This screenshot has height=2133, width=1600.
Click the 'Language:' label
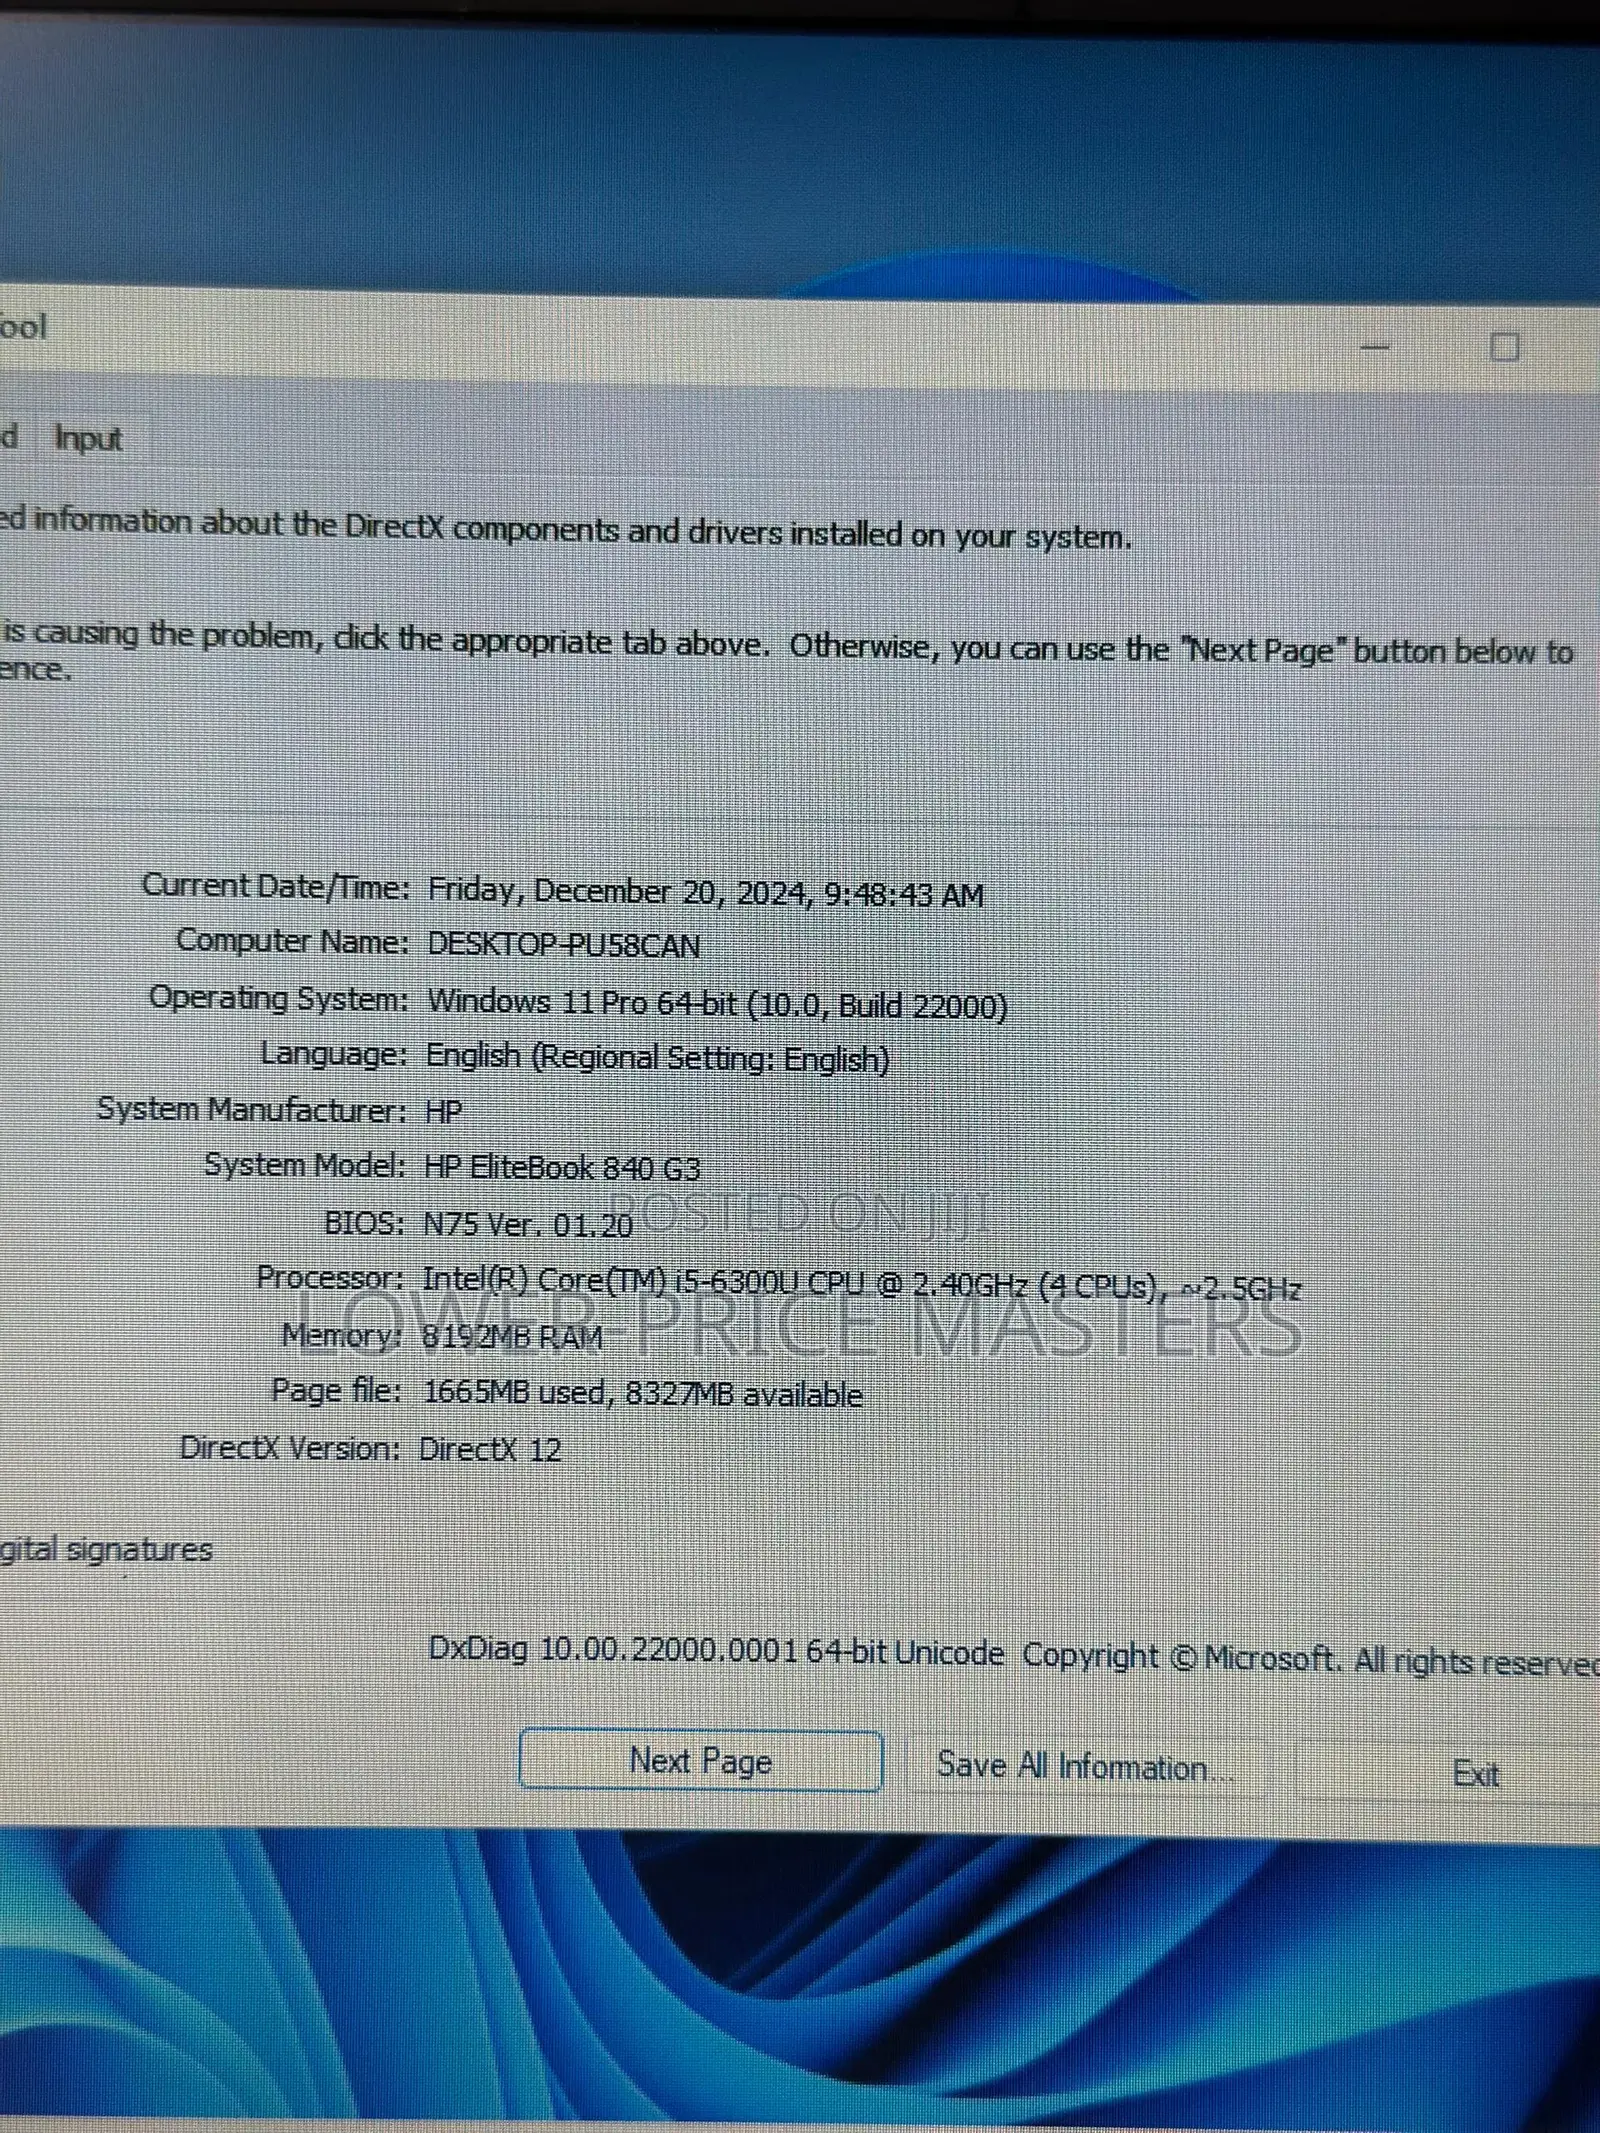click(334, 1053)
